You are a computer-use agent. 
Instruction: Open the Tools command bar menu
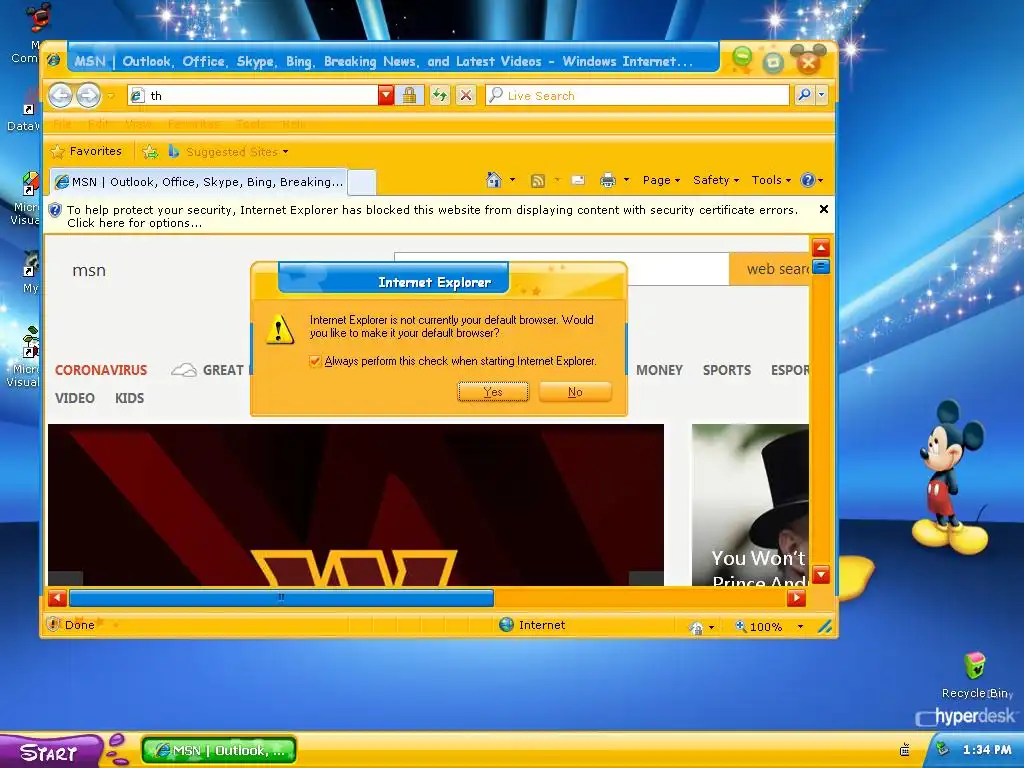(771, 180)
